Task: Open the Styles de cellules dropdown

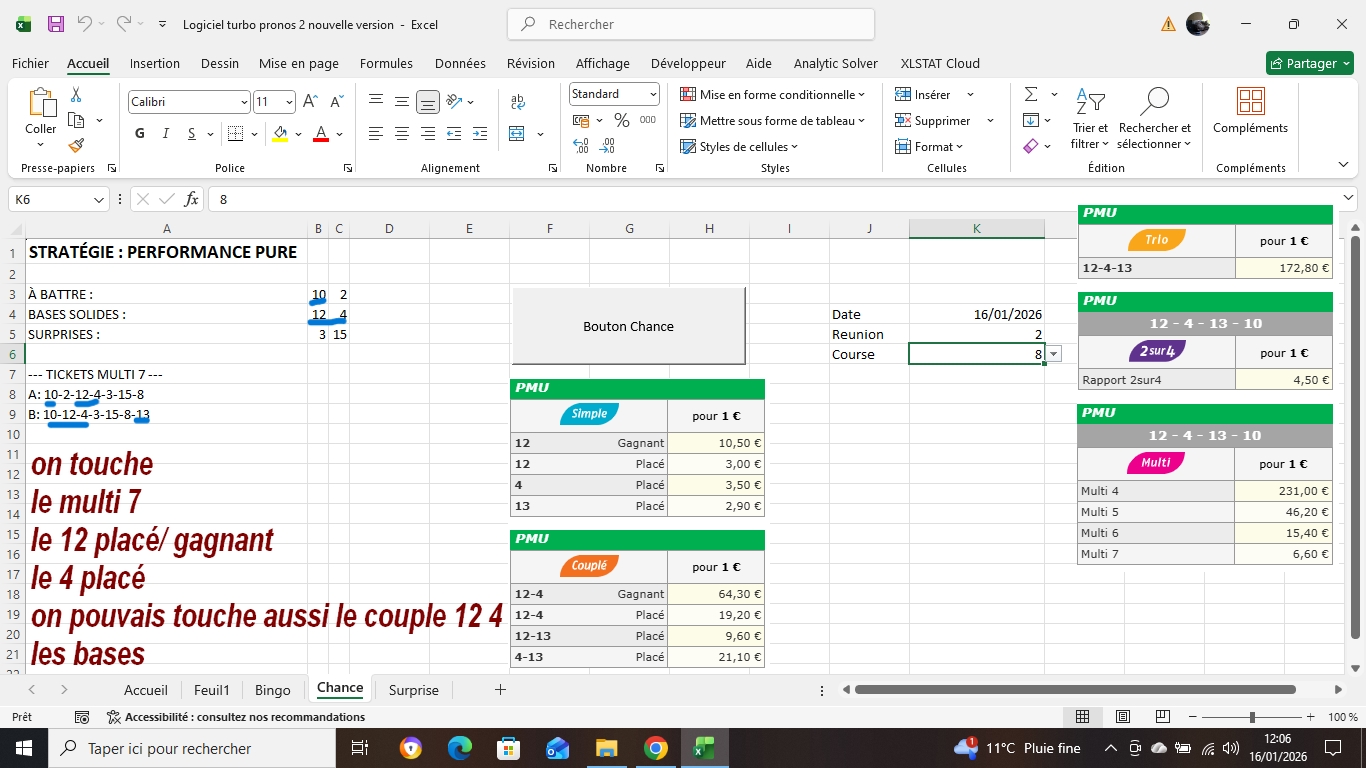Action: (740, 146)
